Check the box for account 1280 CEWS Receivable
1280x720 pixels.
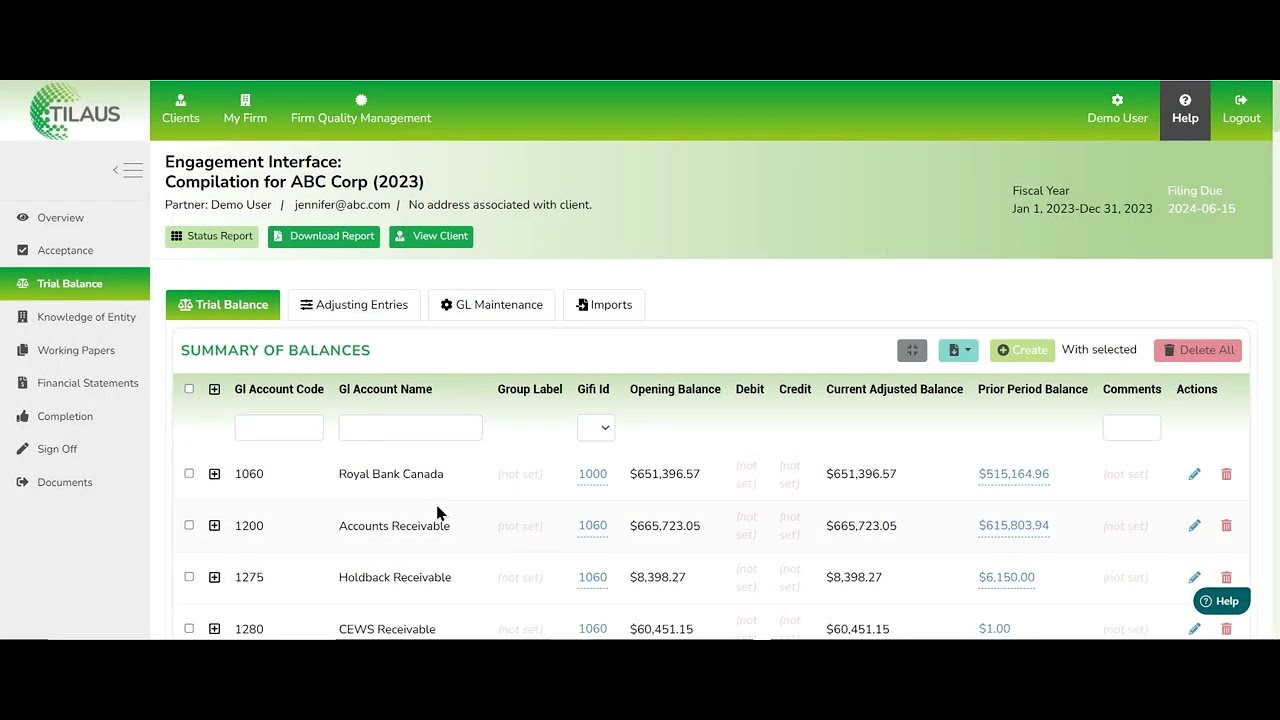pyautogui.click(x=189, y=629)
